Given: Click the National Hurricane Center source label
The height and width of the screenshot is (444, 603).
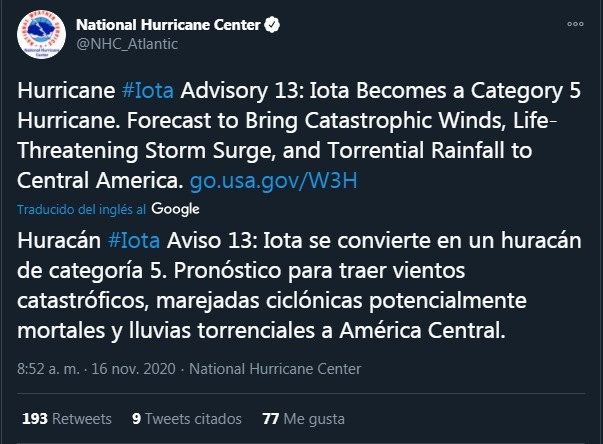Looking at the screenshot, I should tap(275, 369).
